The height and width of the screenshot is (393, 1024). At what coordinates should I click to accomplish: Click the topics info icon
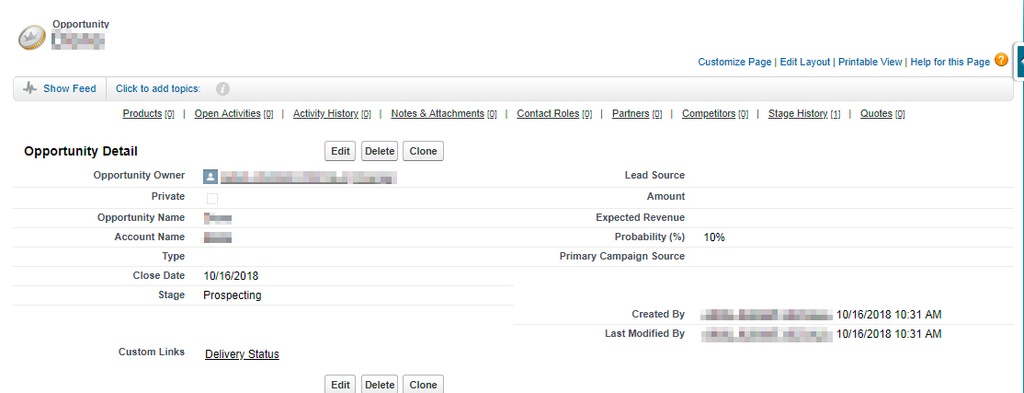tap(223, 89)
